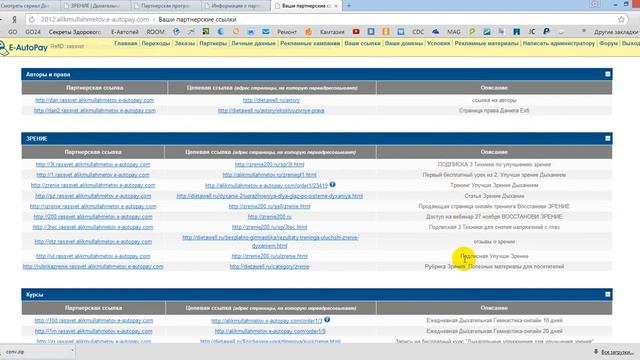Switch to the 'Смотреть сериал' tab
Screen dimensions: 640x360
(30, 6)
